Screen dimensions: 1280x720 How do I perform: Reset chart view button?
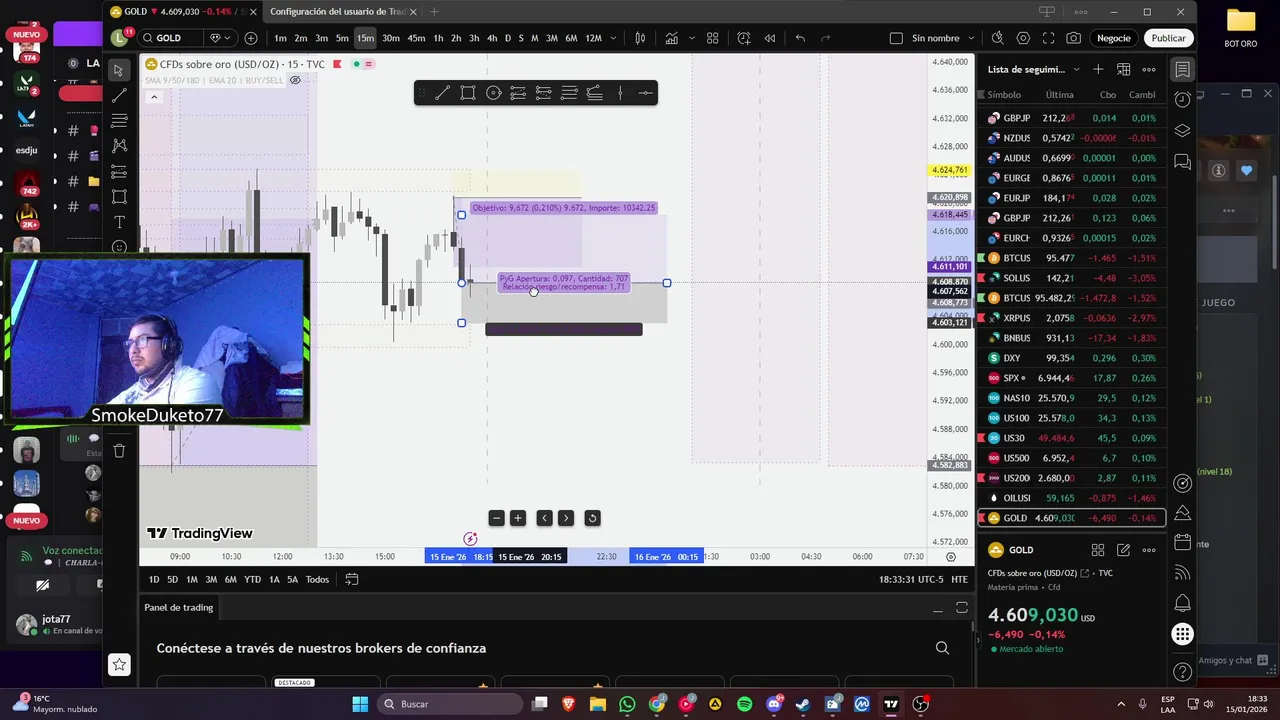592,518
